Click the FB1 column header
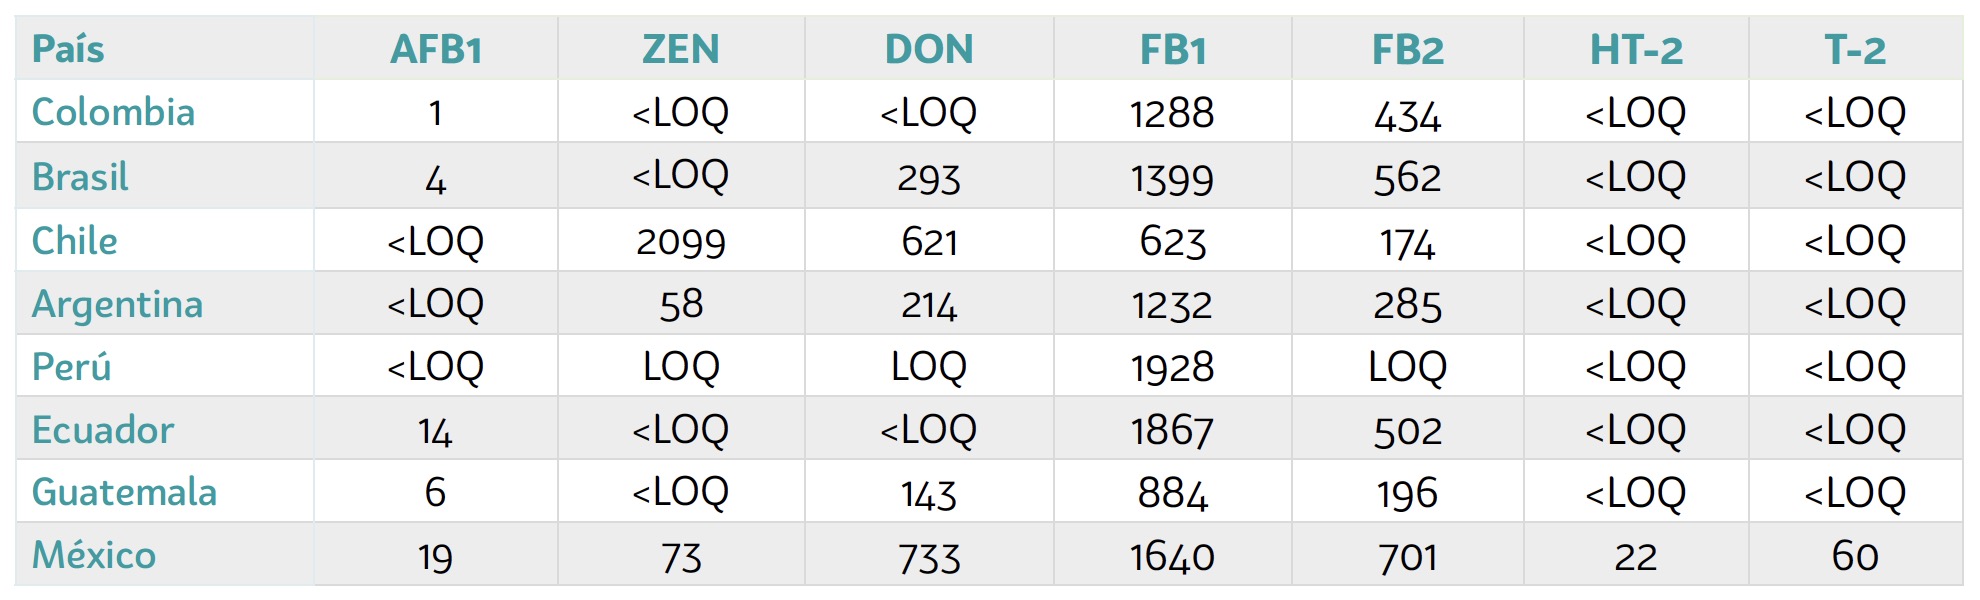 pos(1173,49)
